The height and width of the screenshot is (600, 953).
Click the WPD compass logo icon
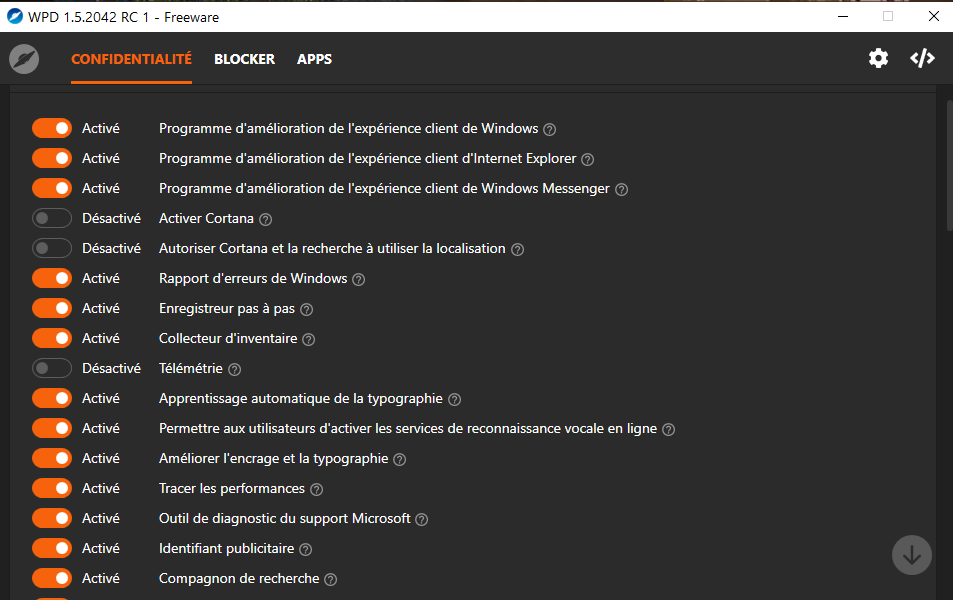[24, 59]
